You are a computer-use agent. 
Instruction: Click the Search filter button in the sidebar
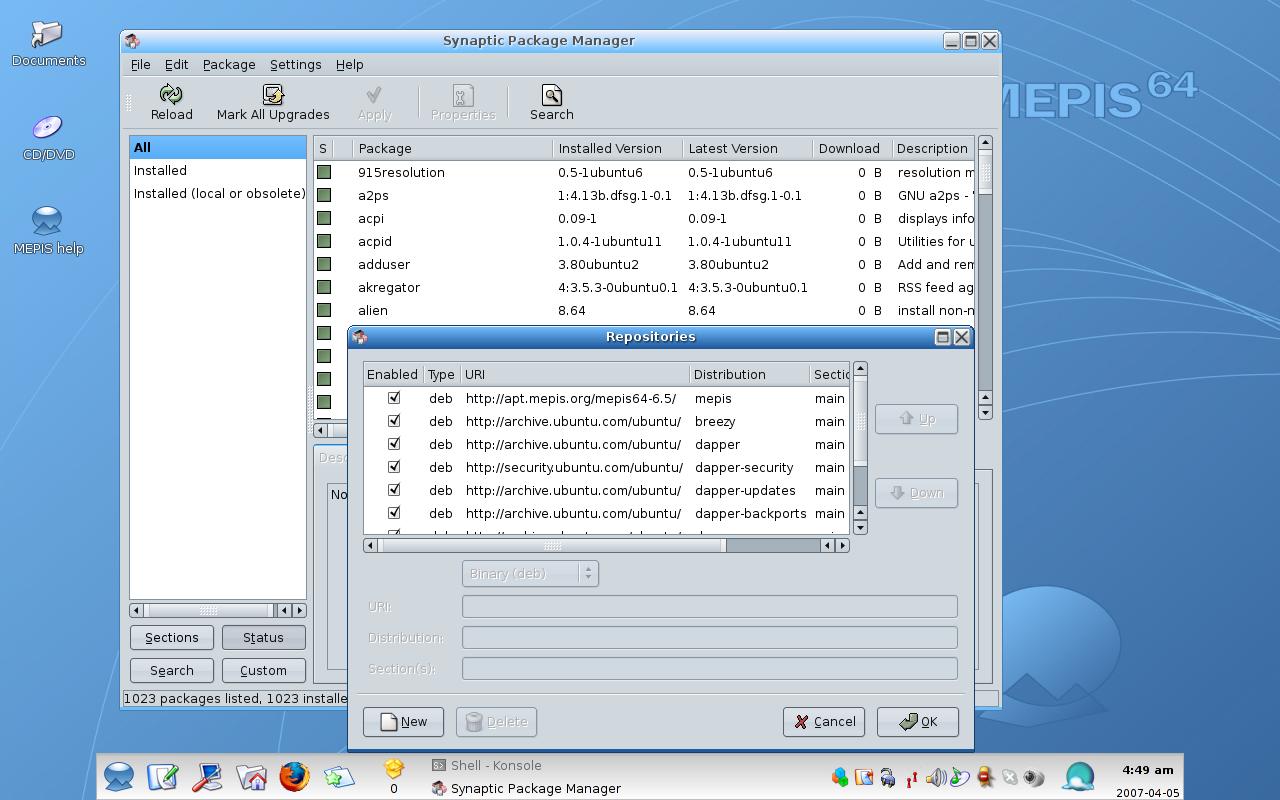click(x=172, y=671)
